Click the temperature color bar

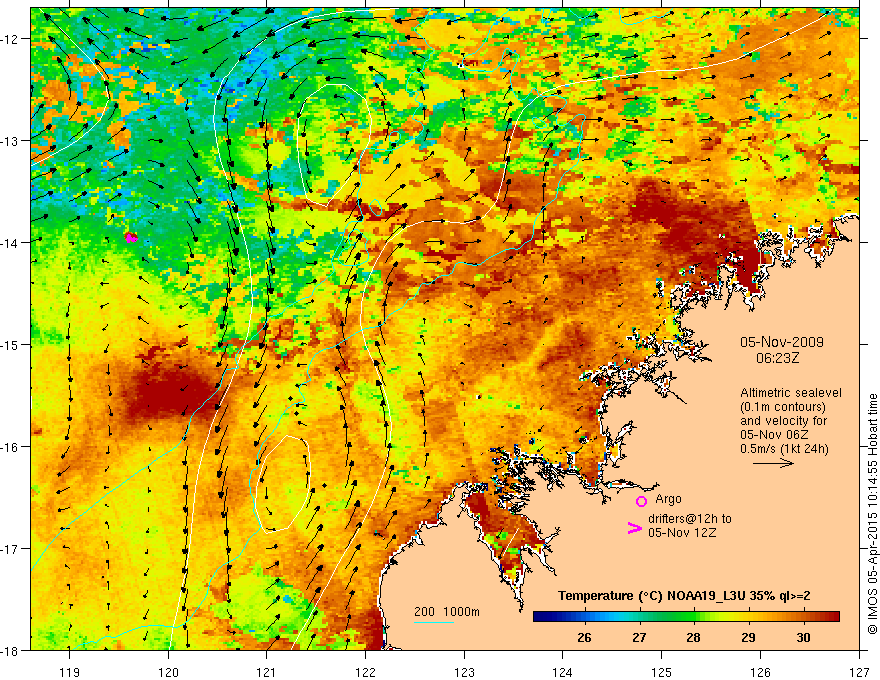tap(686, 616)
